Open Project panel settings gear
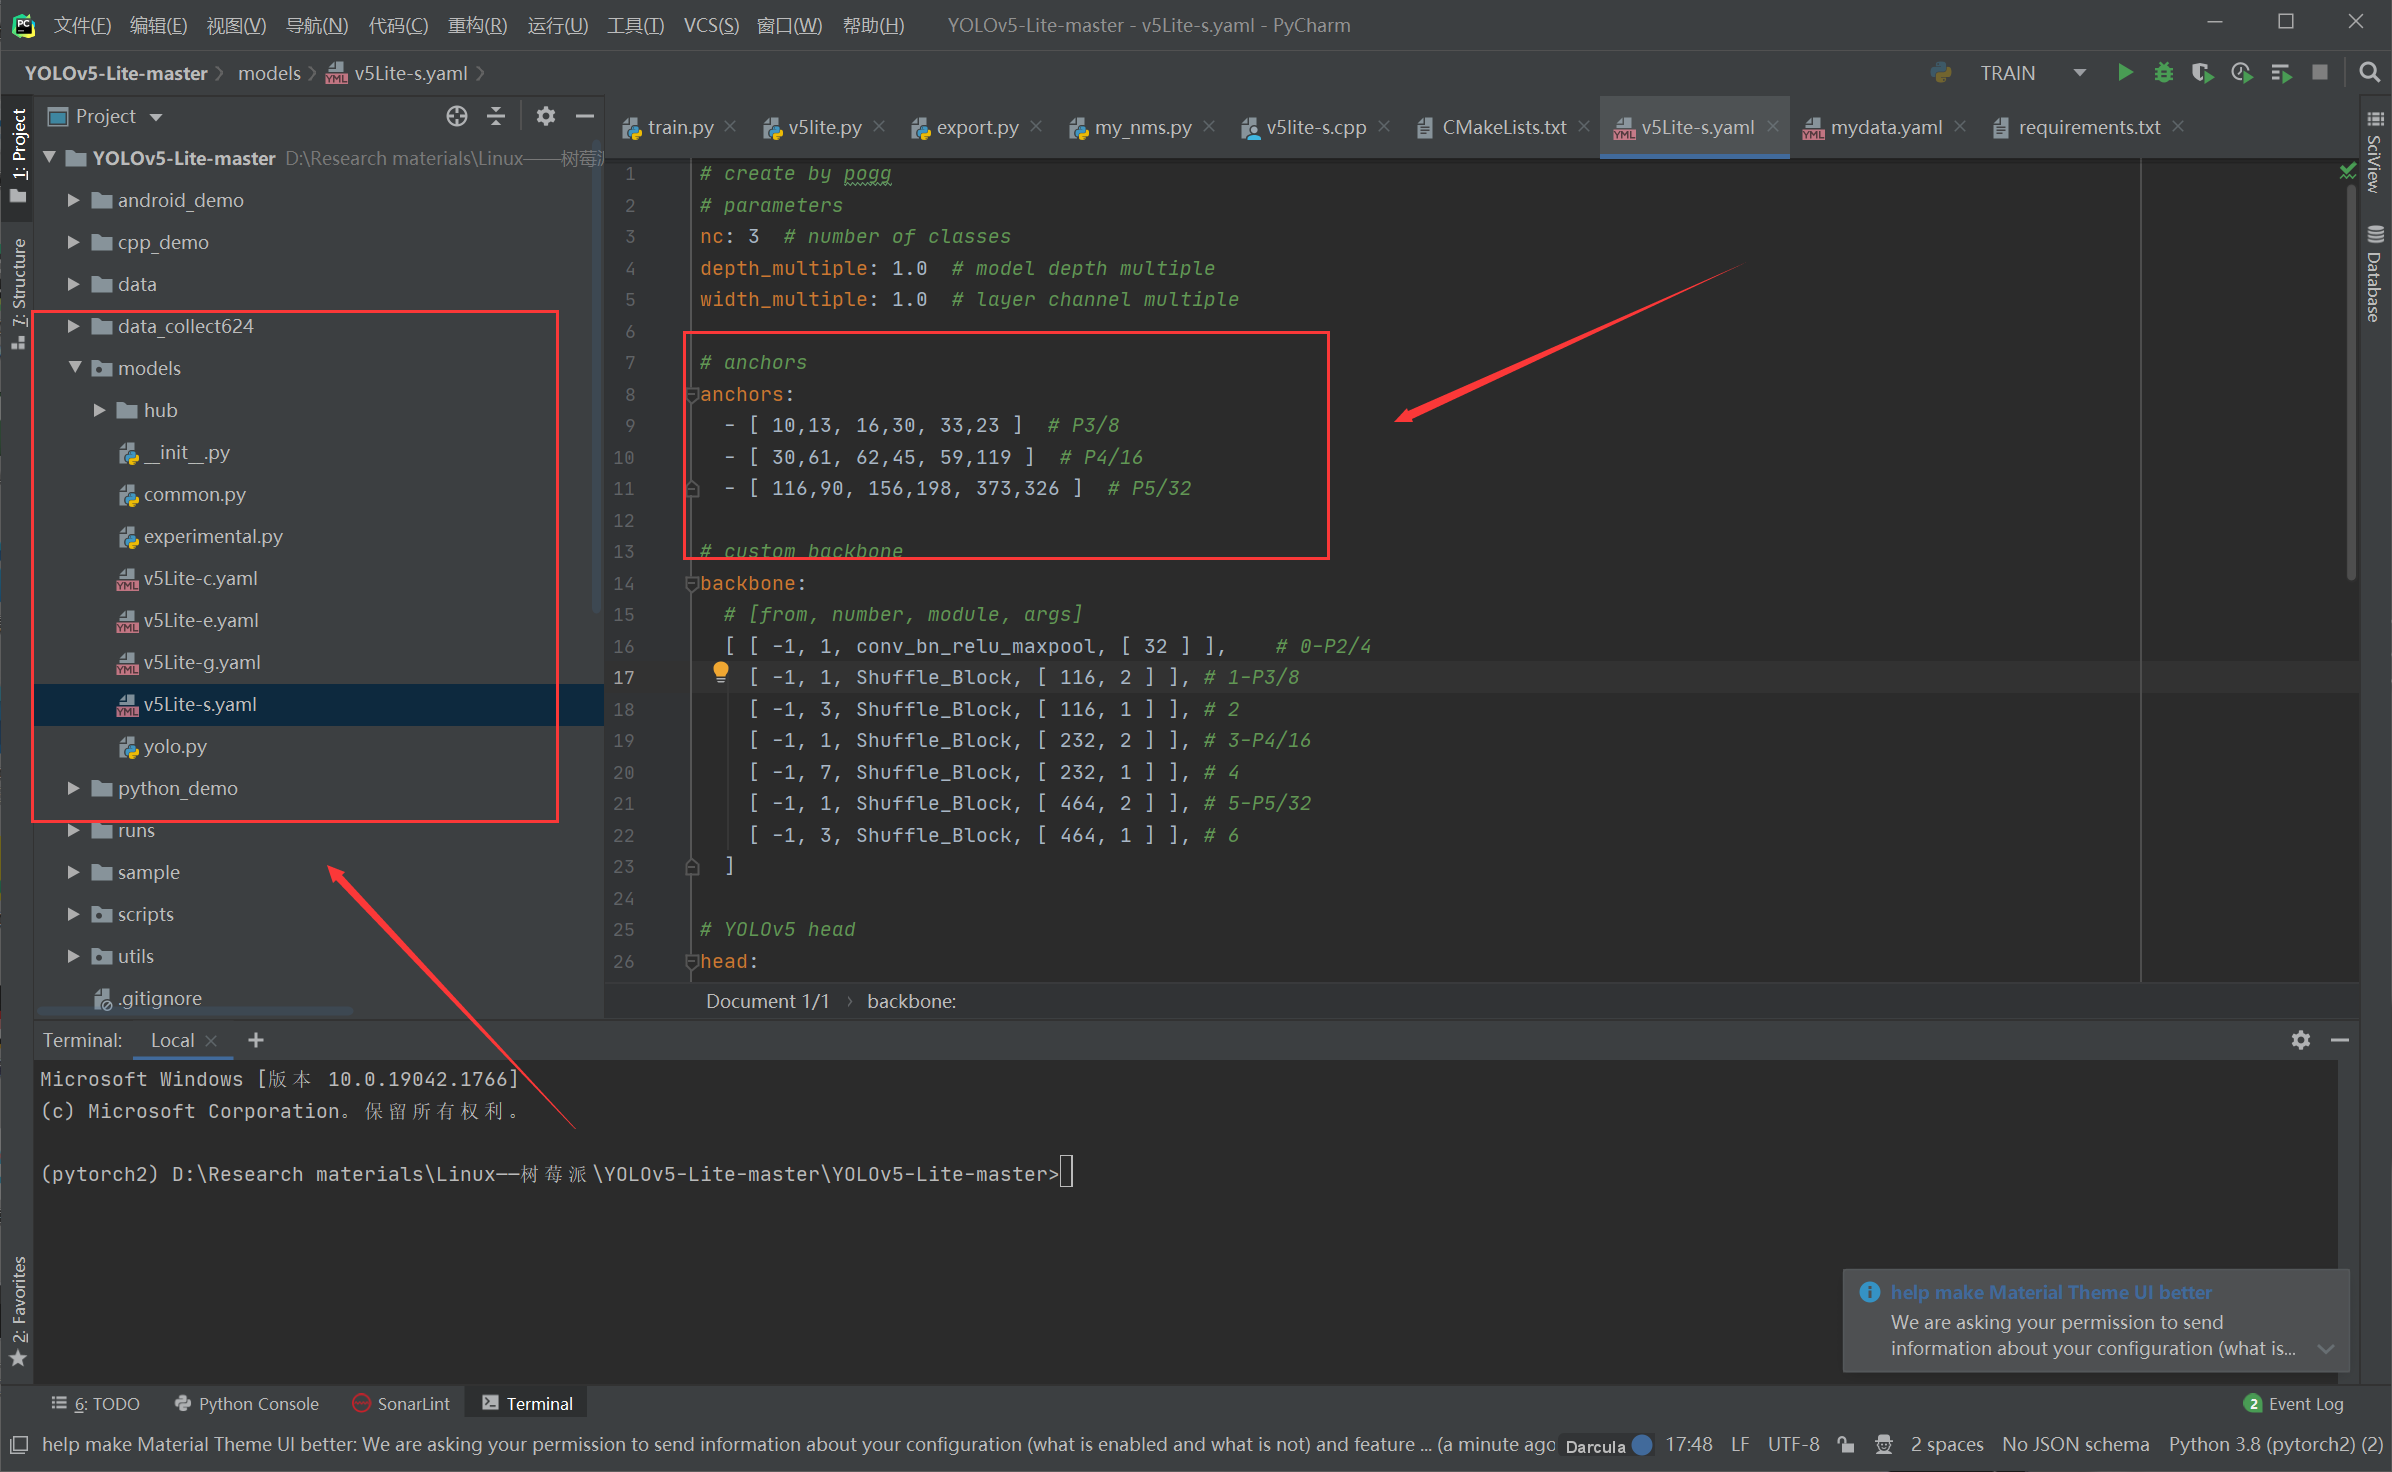 [x=545, y=116]
